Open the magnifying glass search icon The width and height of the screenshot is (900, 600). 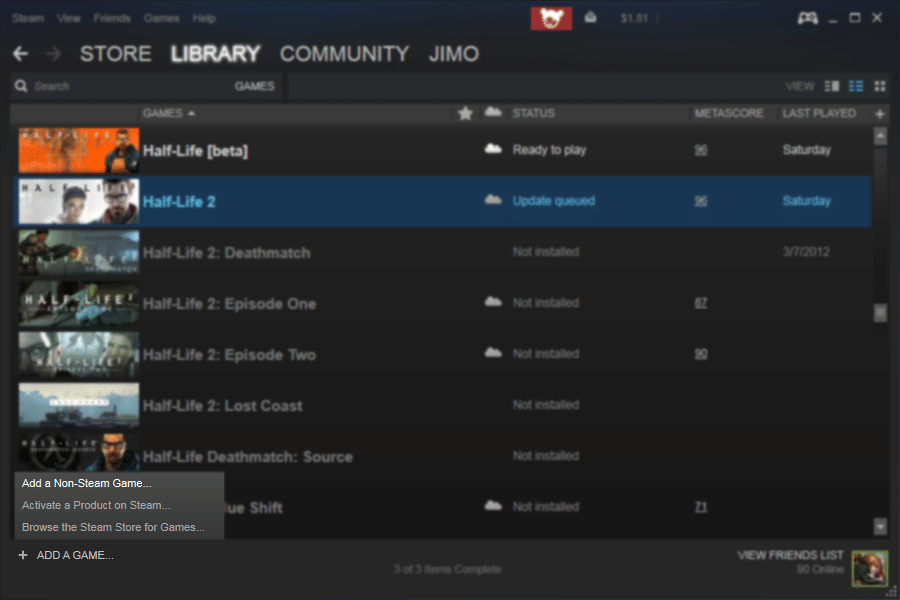click(x=21, y=86)
